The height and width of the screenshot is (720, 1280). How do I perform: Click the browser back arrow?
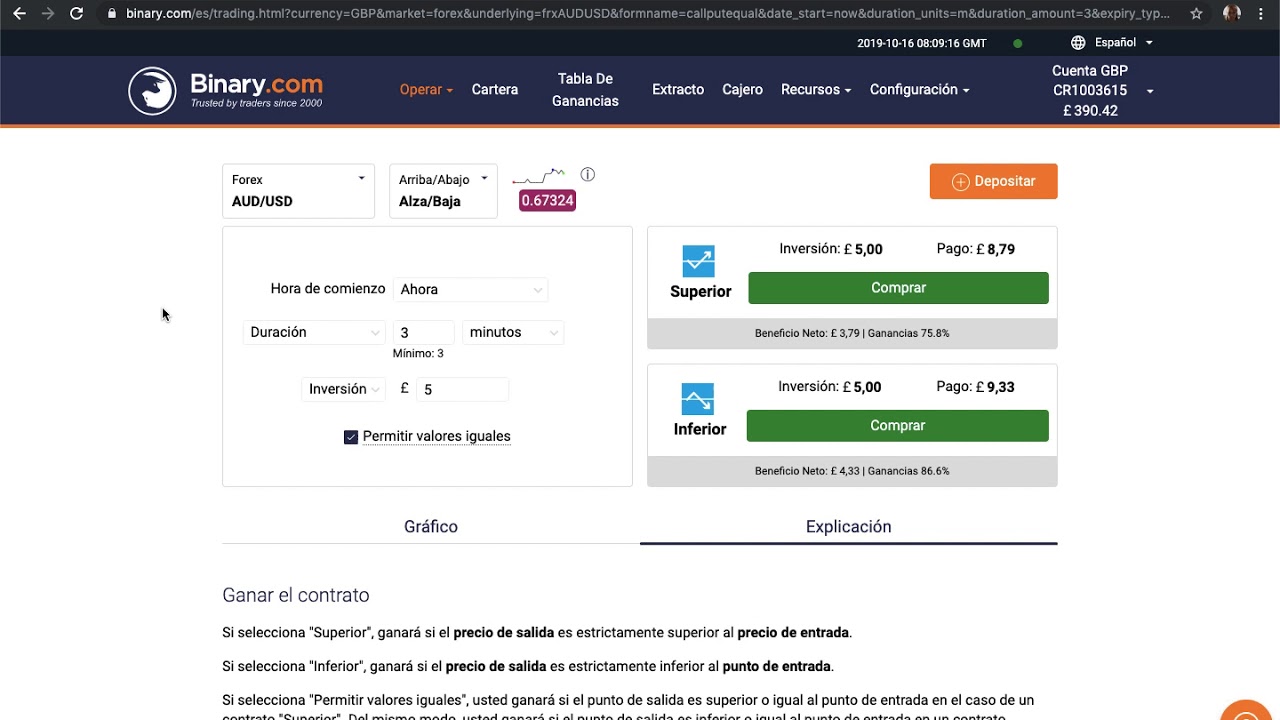pos(19,14)
